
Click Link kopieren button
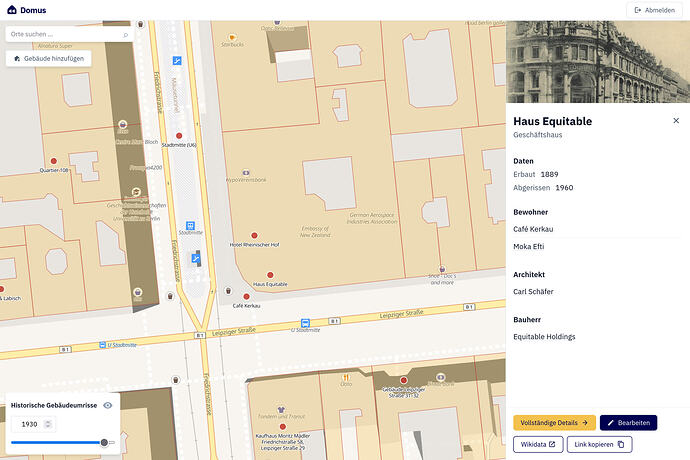(x=599, y=444)
